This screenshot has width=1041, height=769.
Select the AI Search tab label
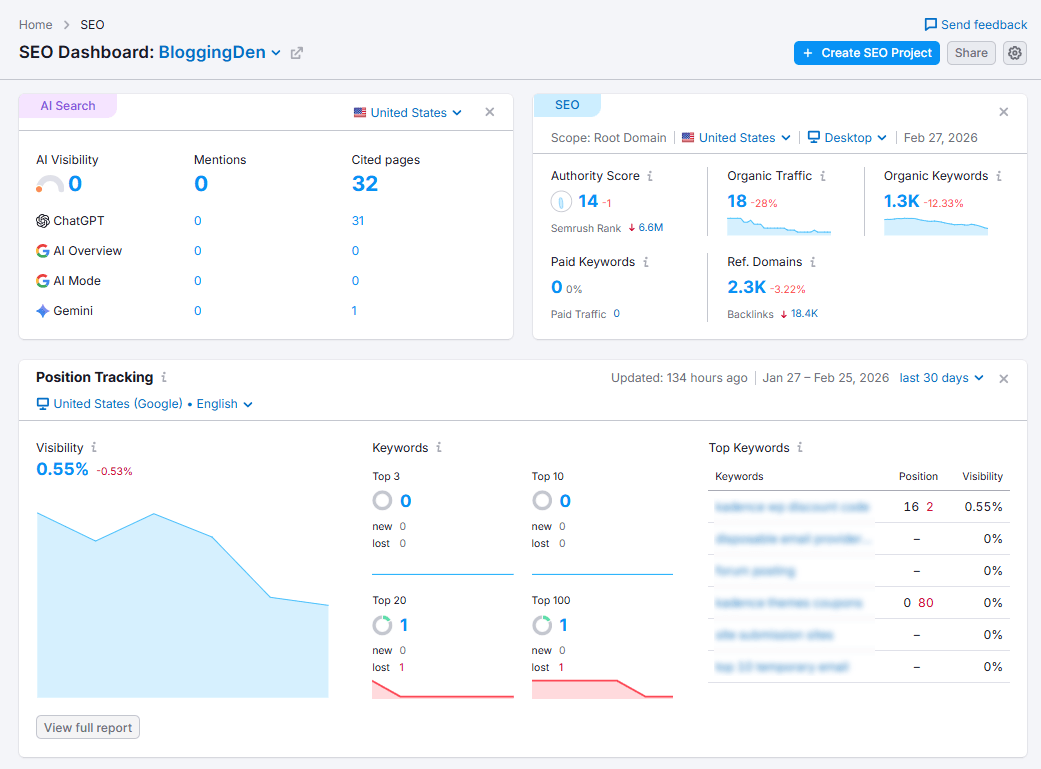(x=68, y=106)
